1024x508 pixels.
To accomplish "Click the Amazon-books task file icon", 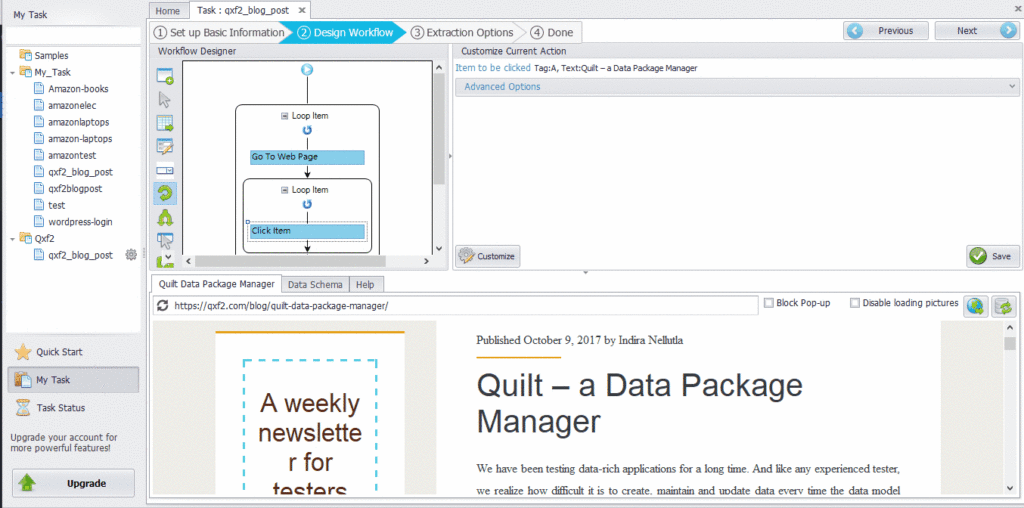I will point(39,89).
